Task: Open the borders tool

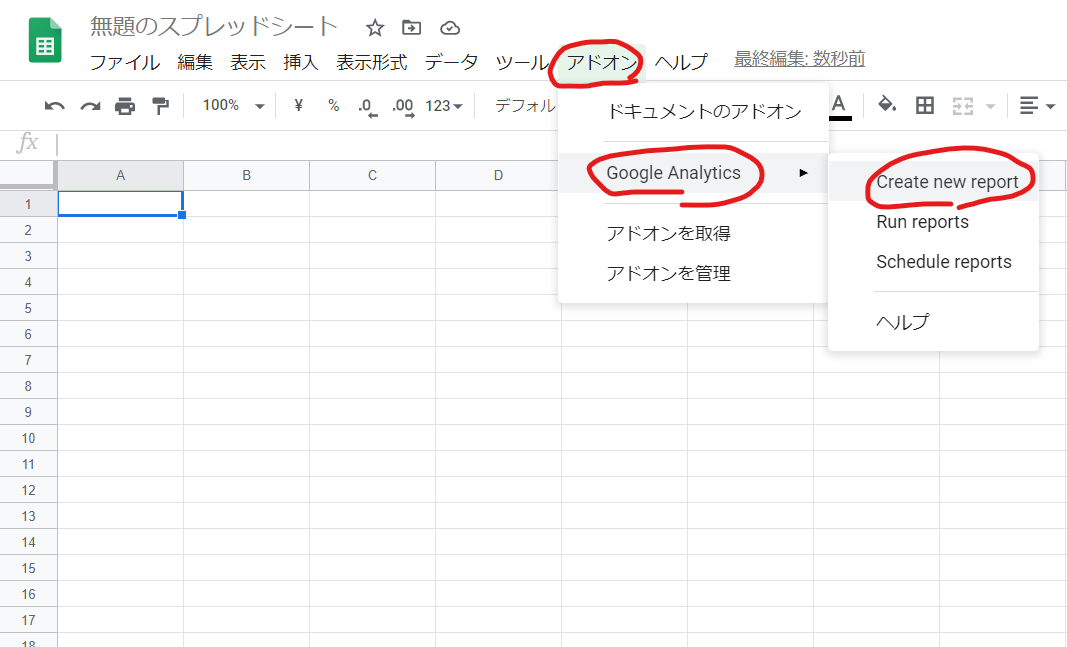Action: click(925, 105)
